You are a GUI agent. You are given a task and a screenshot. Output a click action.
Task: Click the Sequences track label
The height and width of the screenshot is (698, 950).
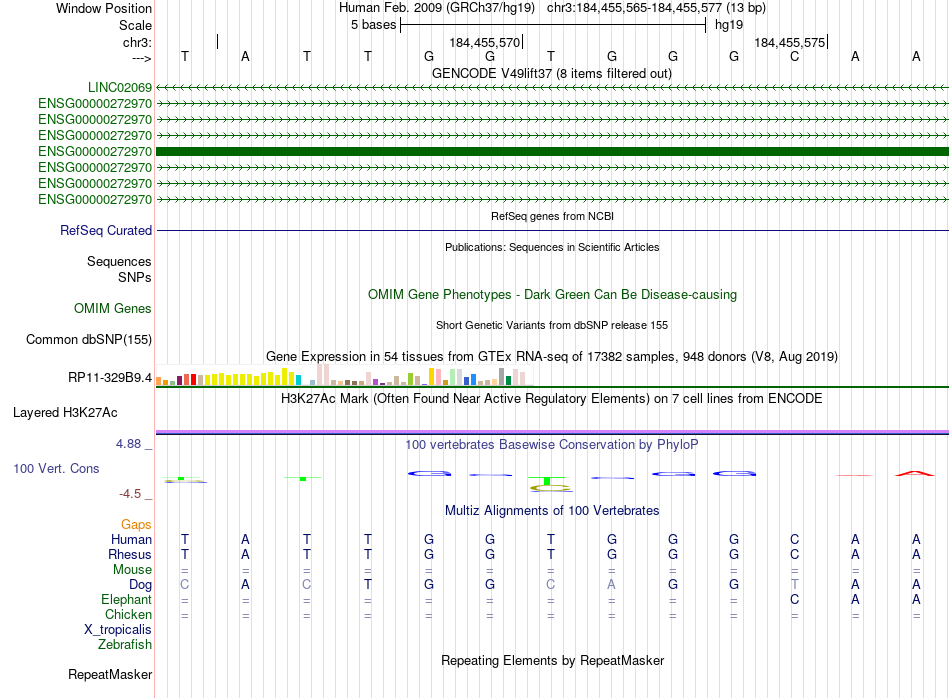pos(119,261)
